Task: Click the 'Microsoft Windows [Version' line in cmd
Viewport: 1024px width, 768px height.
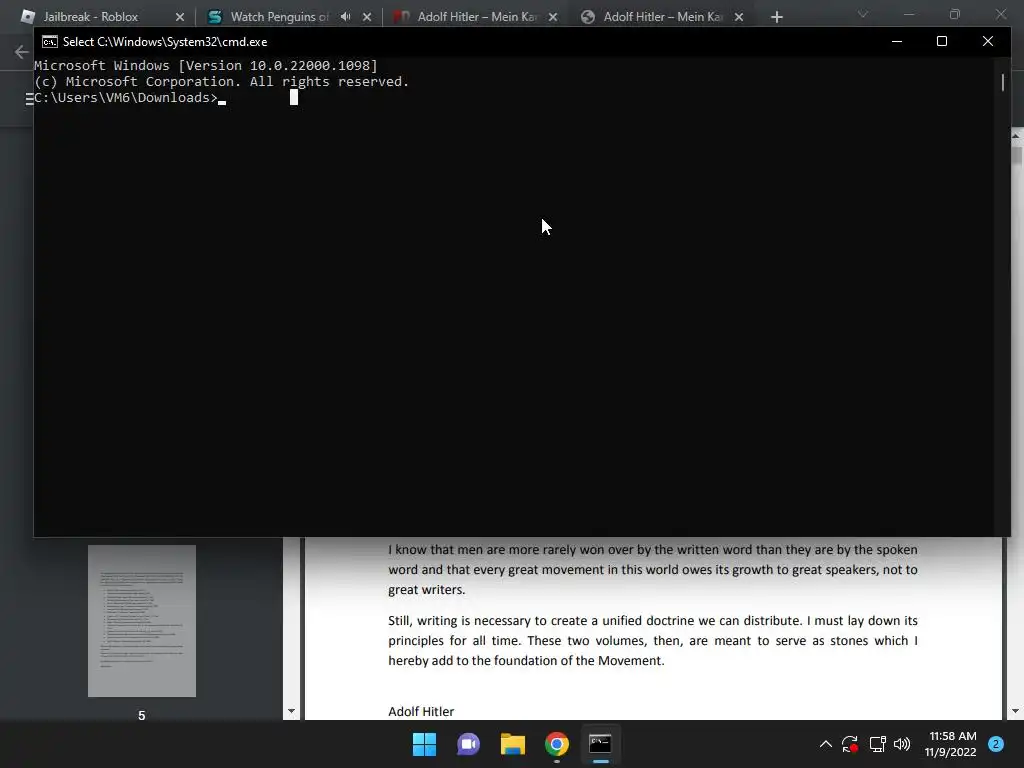Action: click(x=206, y=65)
